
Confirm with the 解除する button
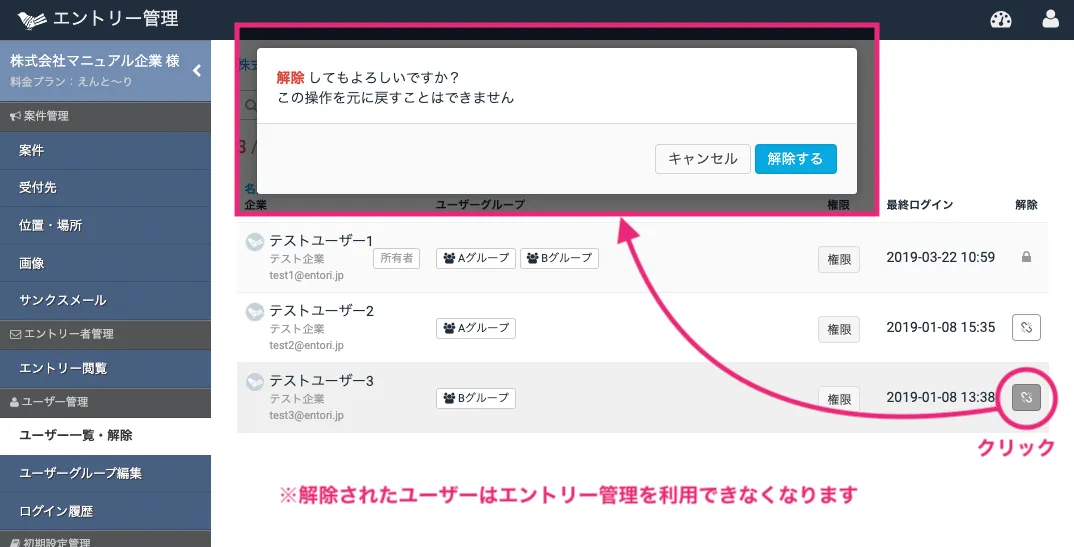(x=795, y=159)
